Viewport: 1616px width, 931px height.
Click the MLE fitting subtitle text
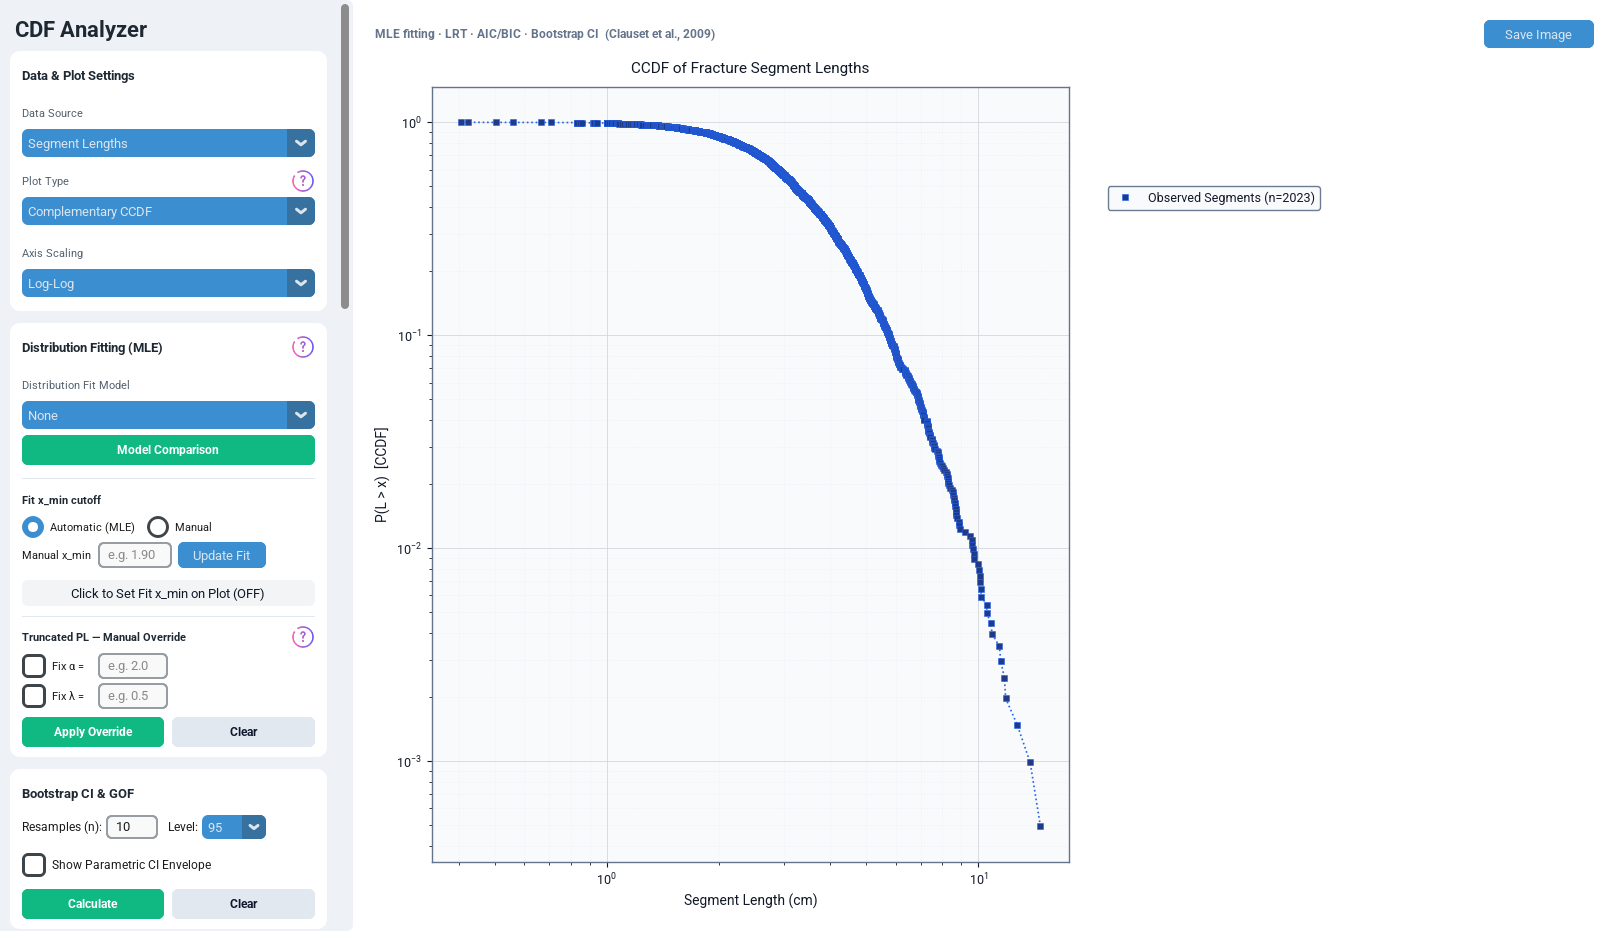click(x=545, y=34)
